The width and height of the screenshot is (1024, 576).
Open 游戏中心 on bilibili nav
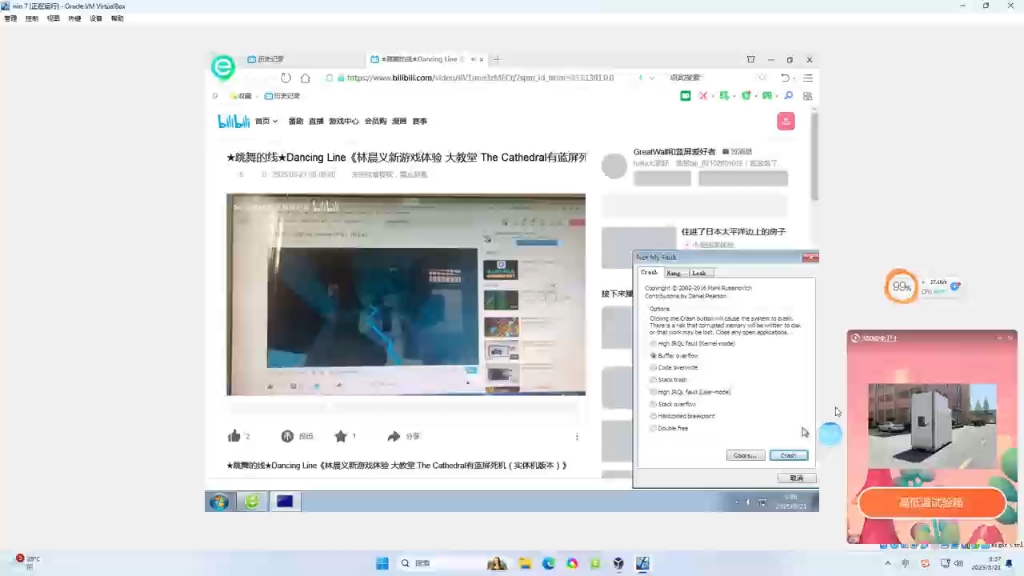coord(344,121)
